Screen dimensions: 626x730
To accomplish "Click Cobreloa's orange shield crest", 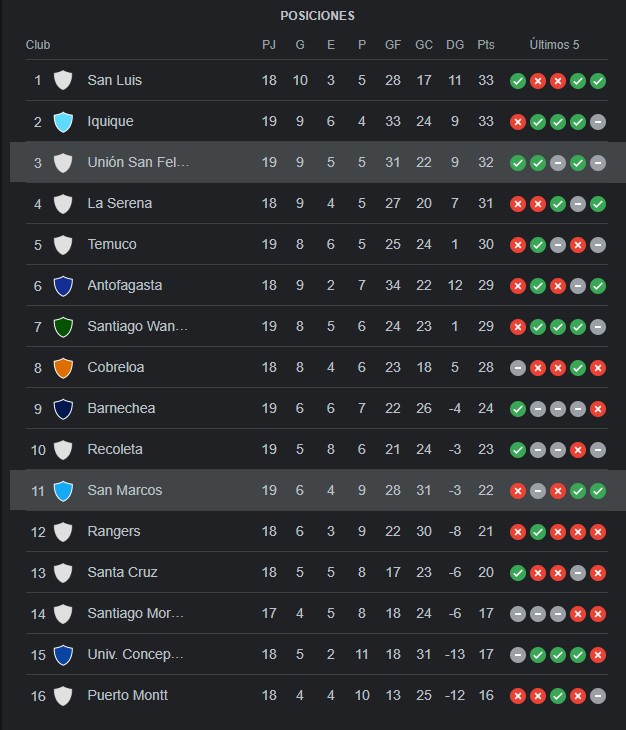I will click(63, 368).
